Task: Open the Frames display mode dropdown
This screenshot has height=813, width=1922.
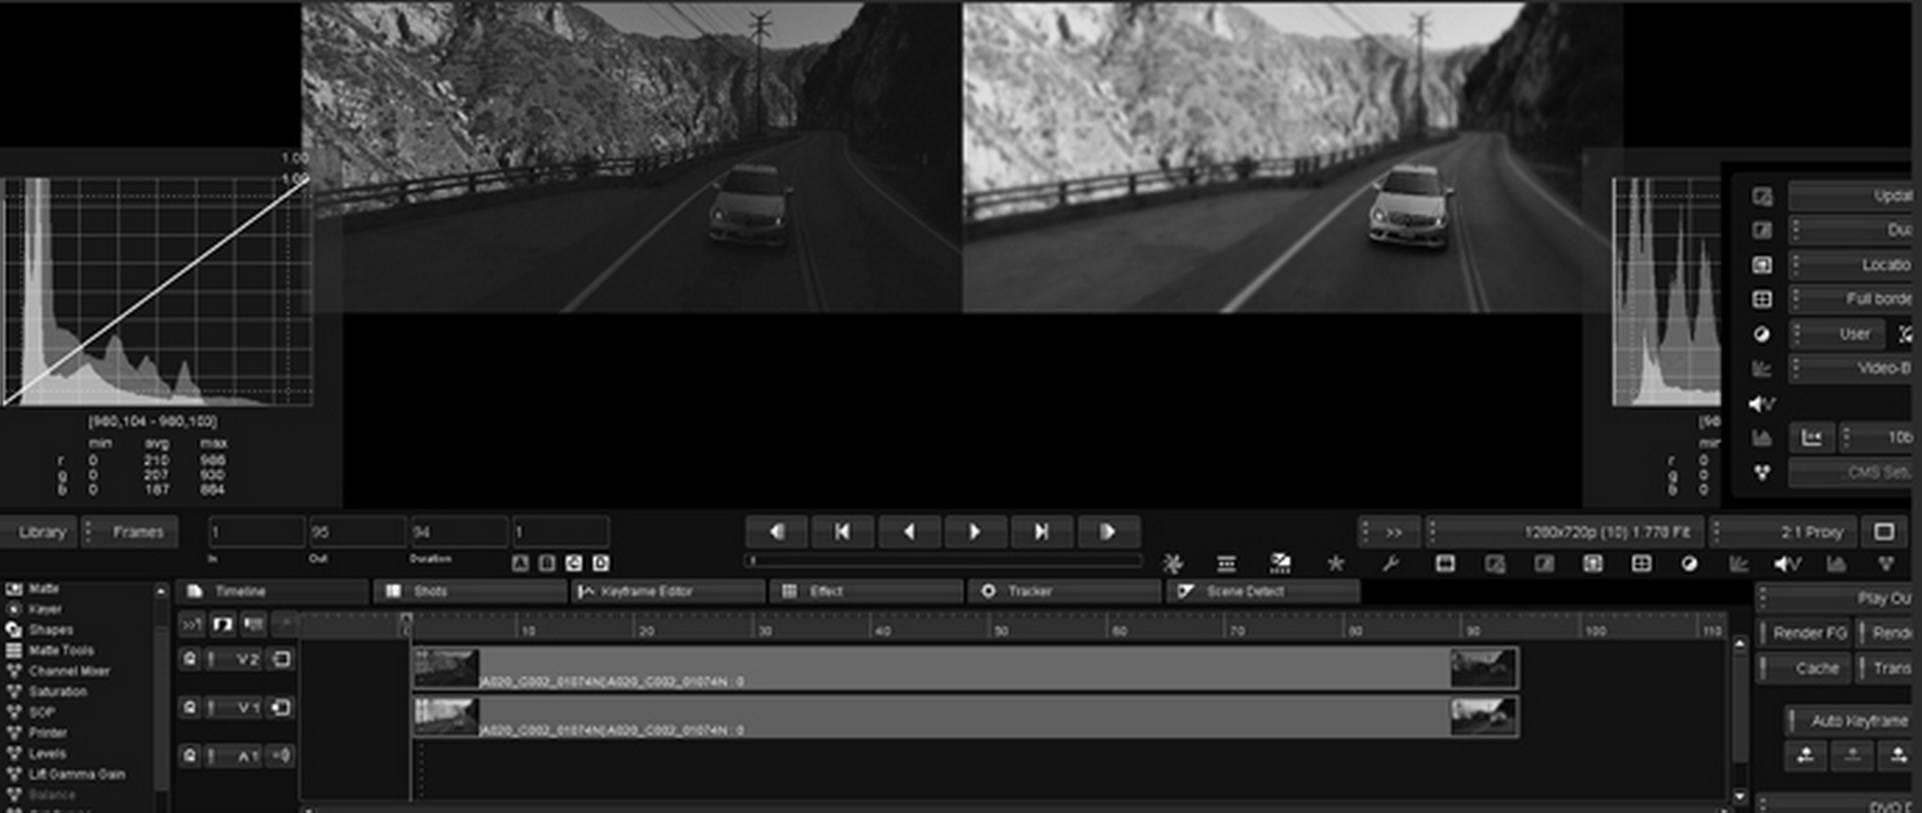Action: pos(131,532)
